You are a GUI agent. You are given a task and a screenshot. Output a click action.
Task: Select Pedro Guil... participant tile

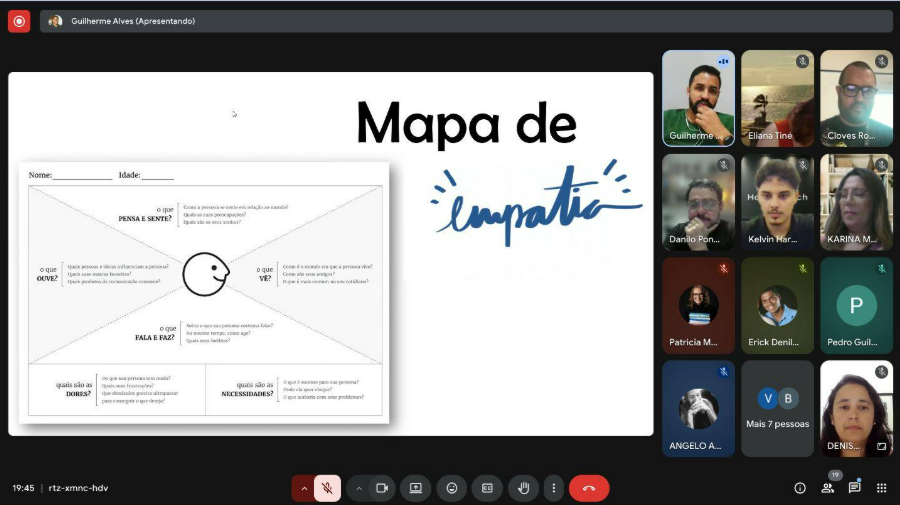(856, 305)
